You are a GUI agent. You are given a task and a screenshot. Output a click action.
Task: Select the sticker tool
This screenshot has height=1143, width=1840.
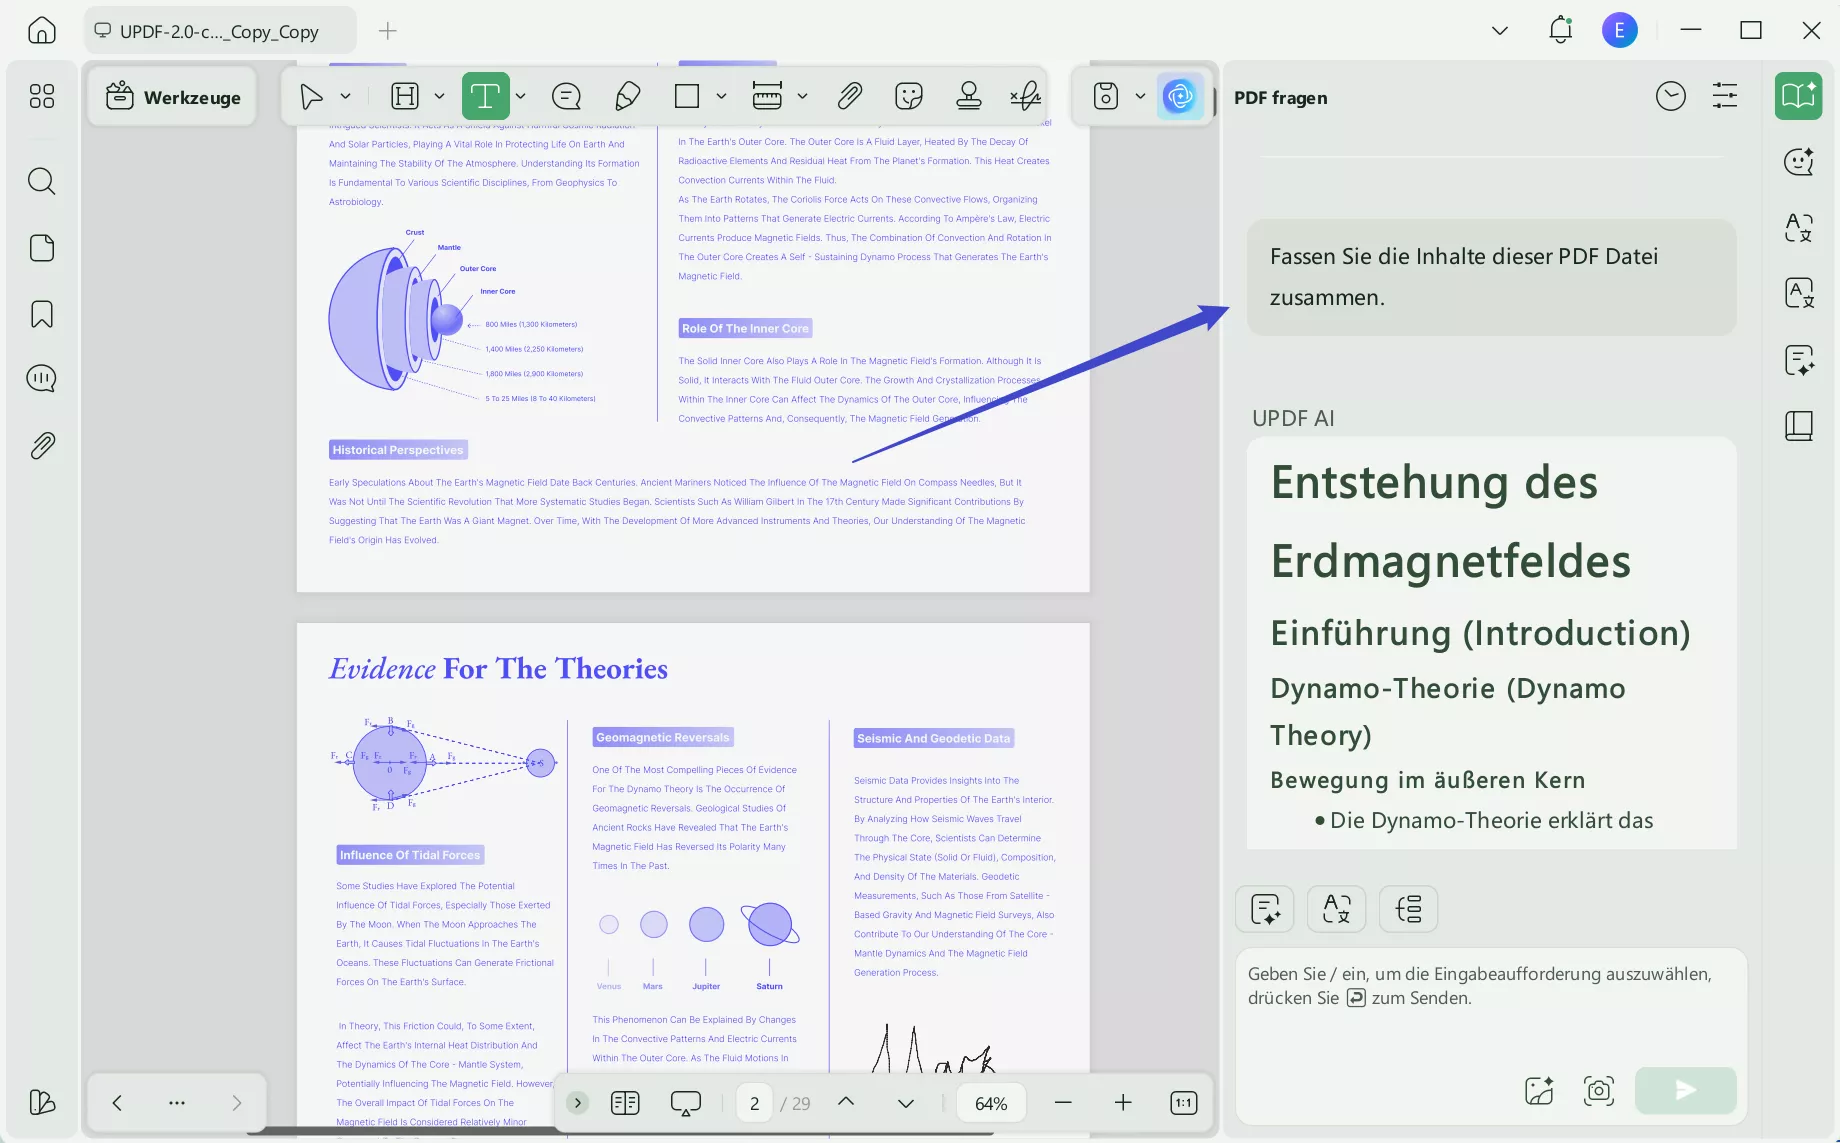pyautogui.click(x=908, y=97)
